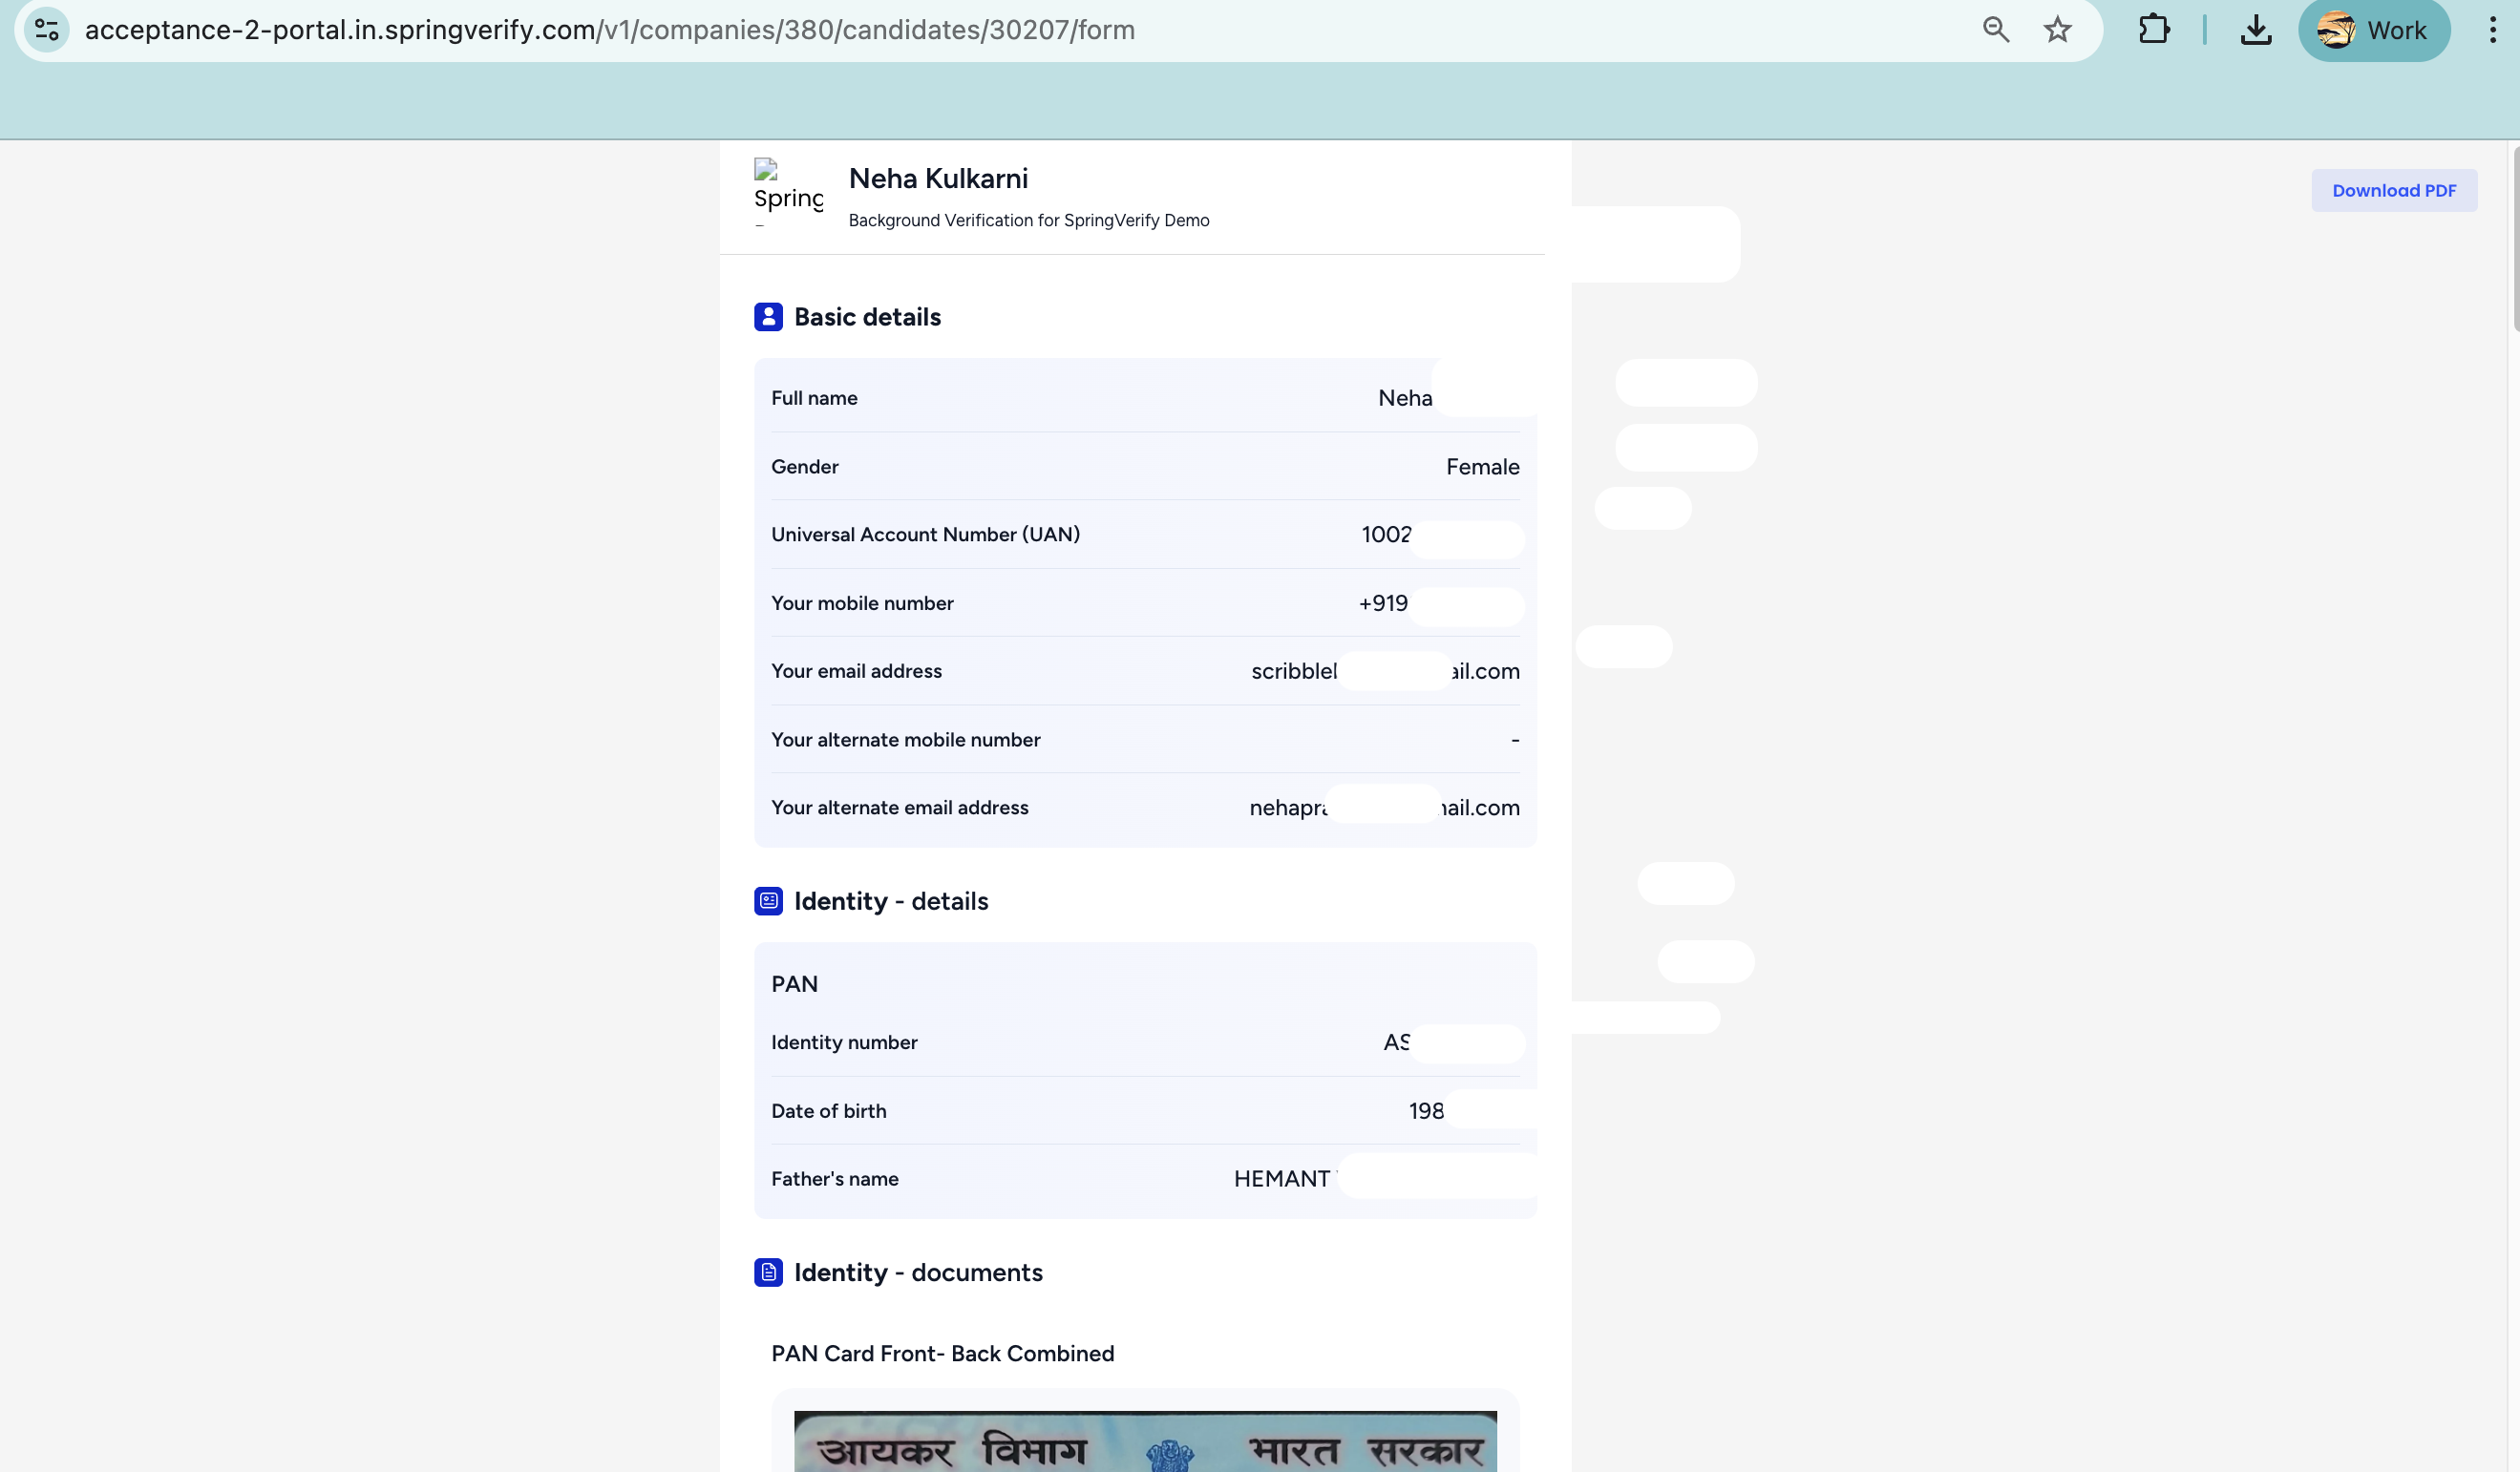Click the Neha Kulkarni candidate heading
The width and height of the screenshot is (2520, 1472).
[x=938, y=178]
